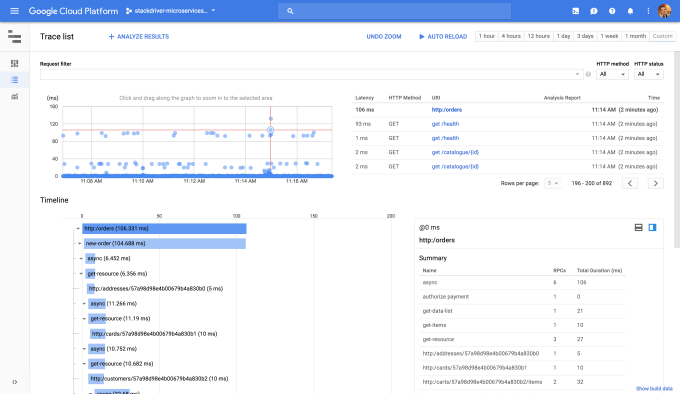Select the 1 hour time range

pos(487,36)
